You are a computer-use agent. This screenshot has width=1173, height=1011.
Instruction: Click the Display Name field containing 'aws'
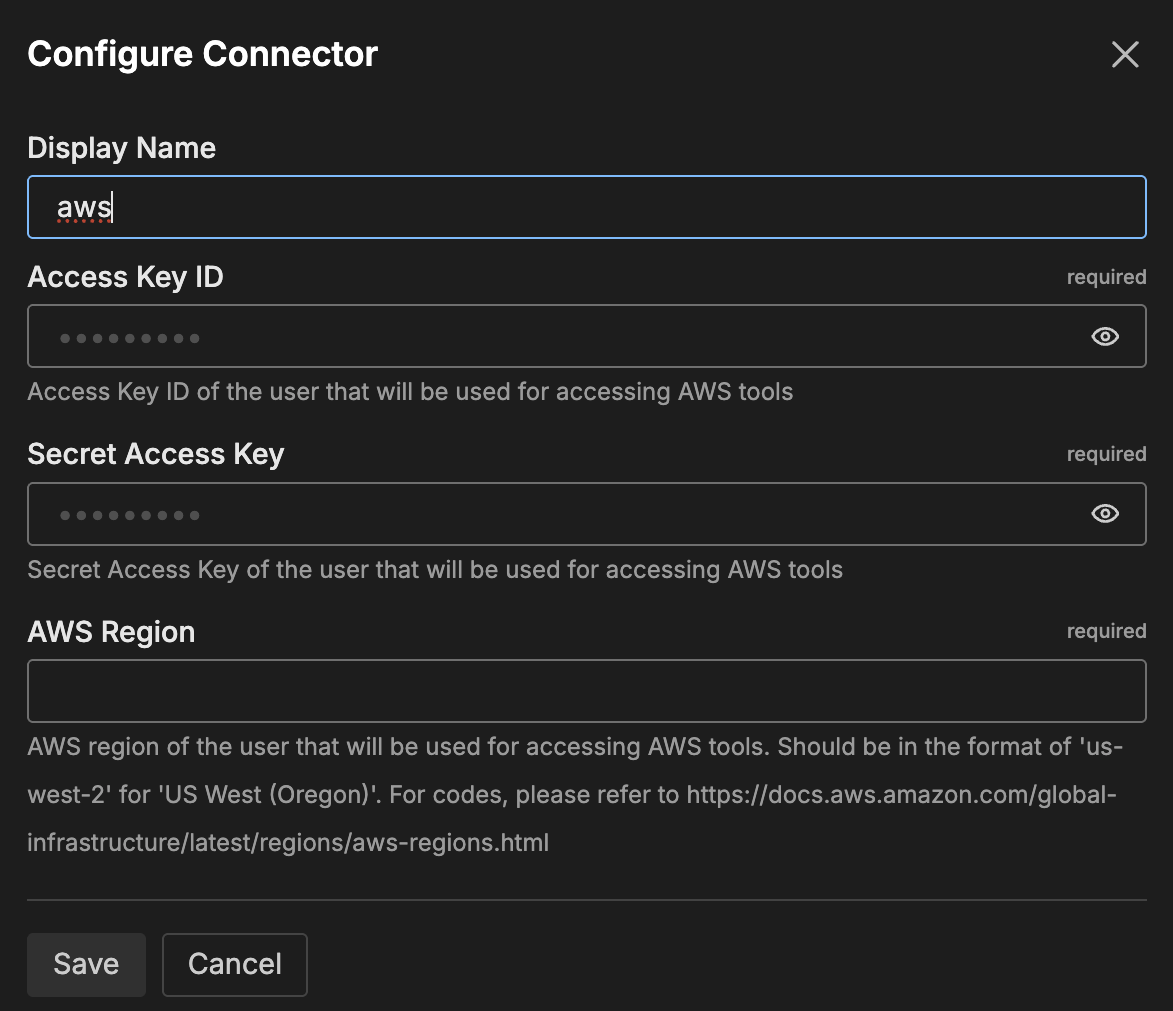pos(586,207)
